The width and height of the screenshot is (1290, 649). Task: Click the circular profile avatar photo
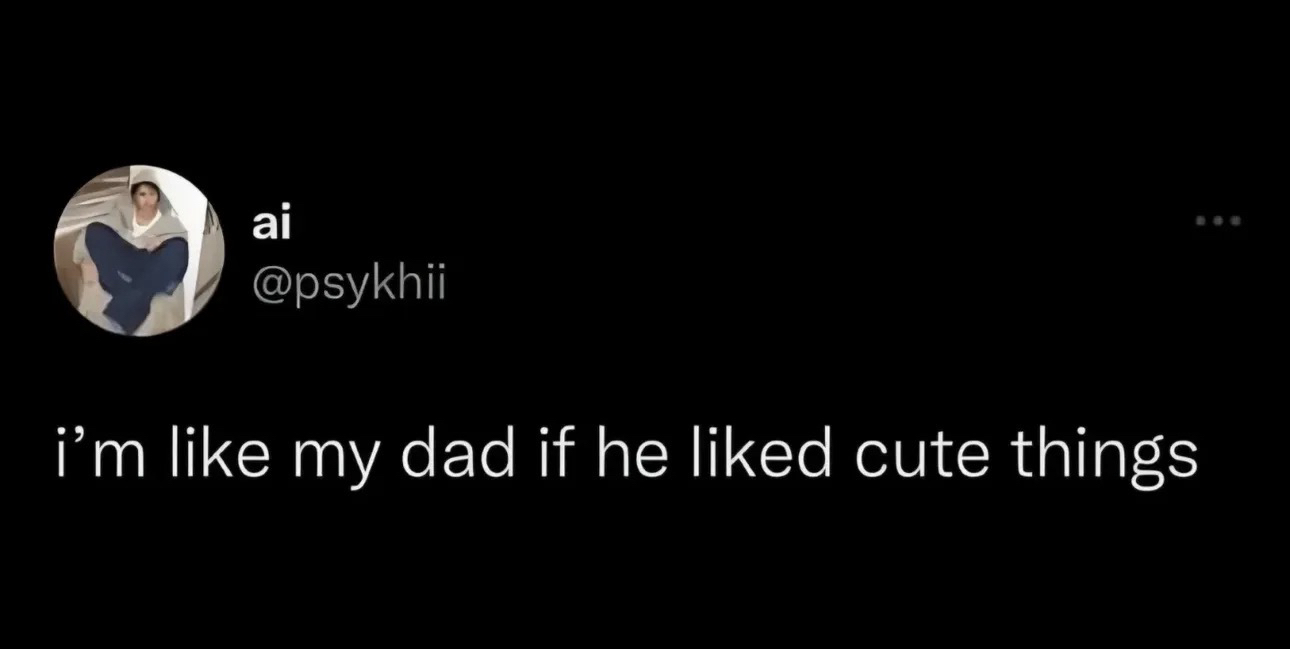pos(137,251)
